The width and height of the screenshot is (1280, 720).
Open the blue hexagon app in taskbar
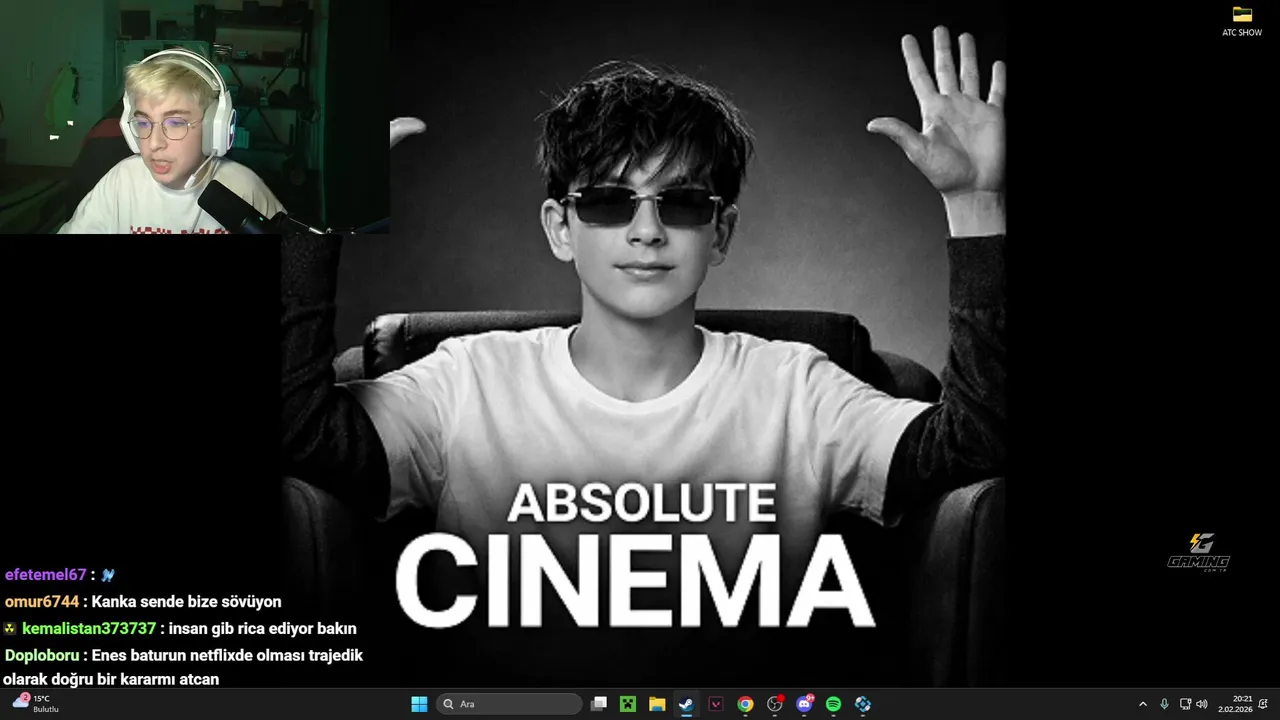tap(863, 704)
